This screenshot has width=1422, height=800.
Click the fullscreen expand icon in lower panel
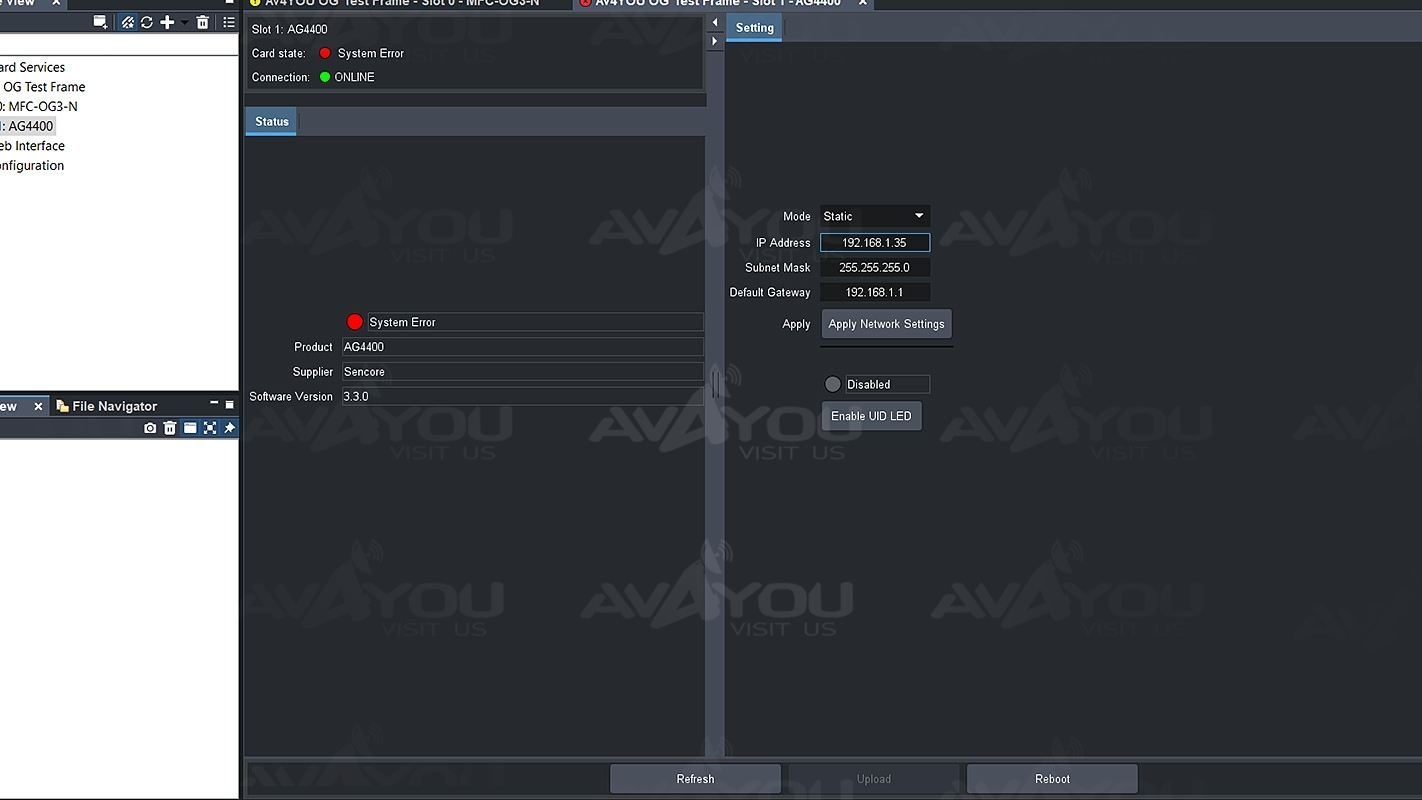[210, 428]
